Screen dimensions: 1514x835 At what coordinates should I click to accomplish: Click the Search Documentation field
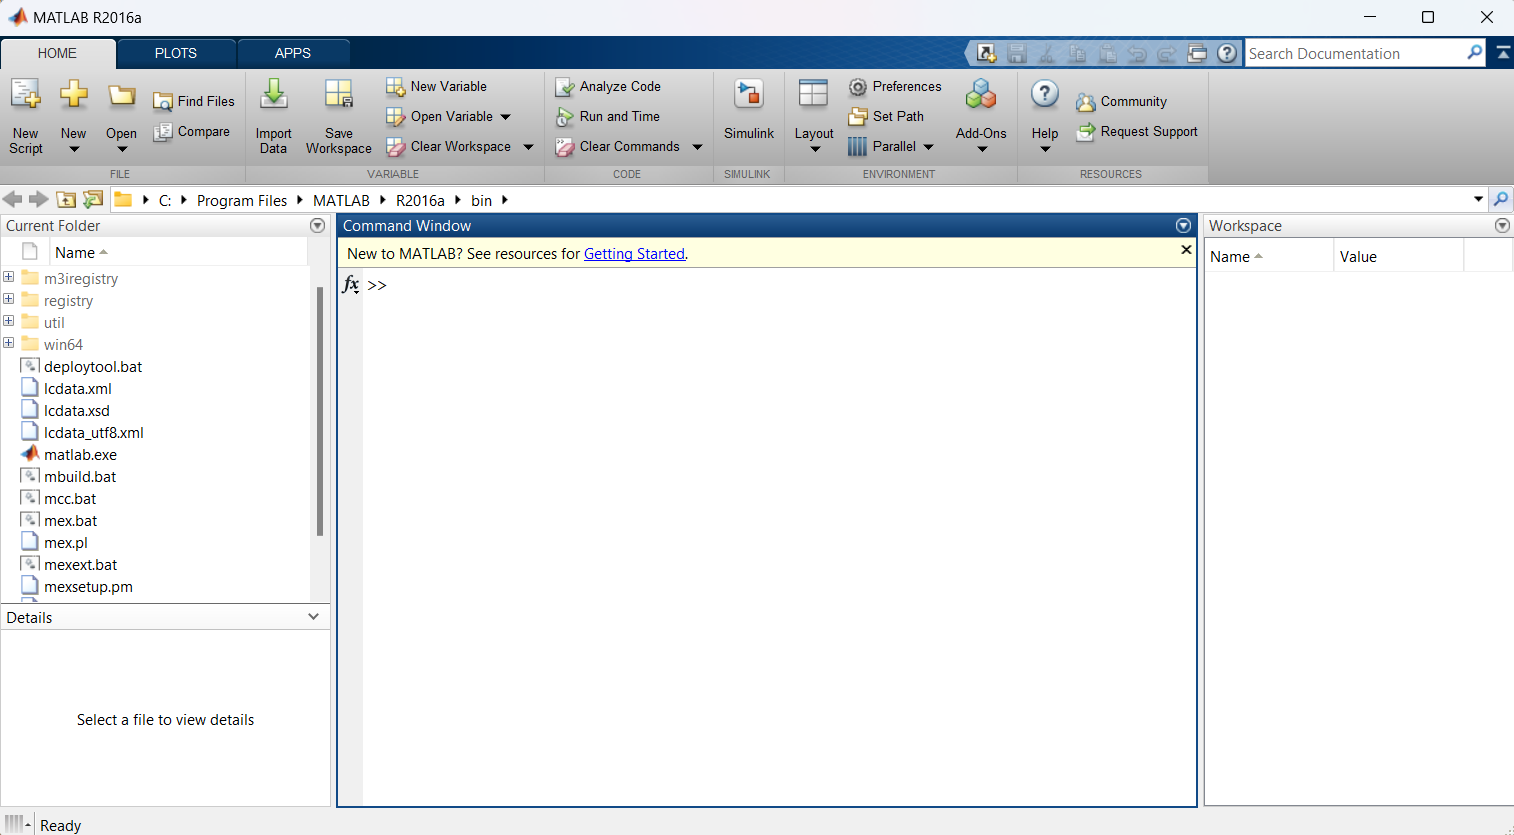click(1355, 53)
